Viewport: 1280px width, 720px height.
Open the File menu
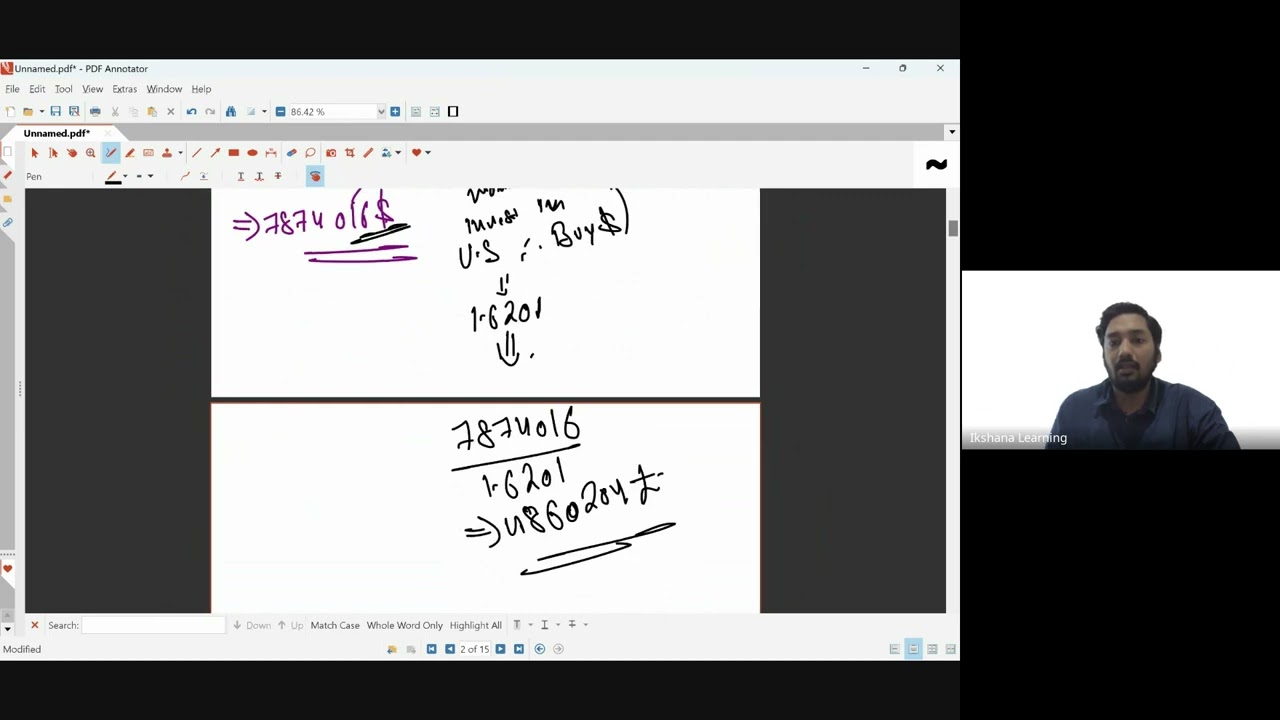(12, 89)
